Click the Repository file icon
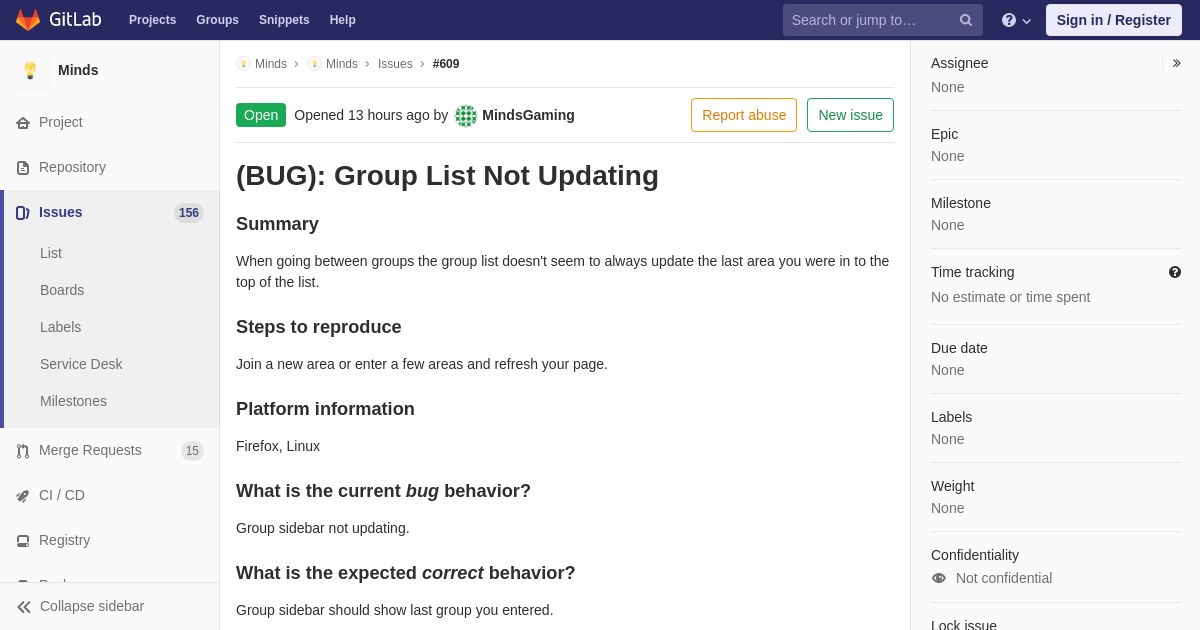The image size is (1200, 630). [x=23, y=168]
